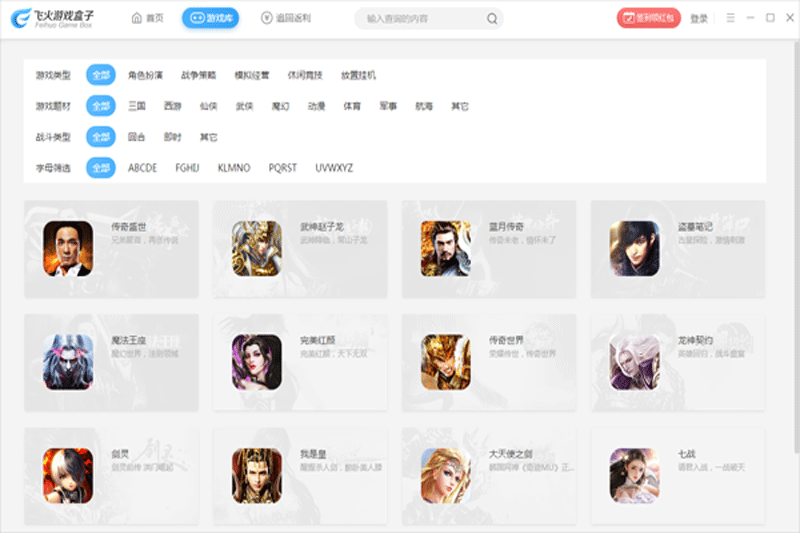Filter battle type by 回合
This screenshot has height=533, width=800.
pos(136,137)
